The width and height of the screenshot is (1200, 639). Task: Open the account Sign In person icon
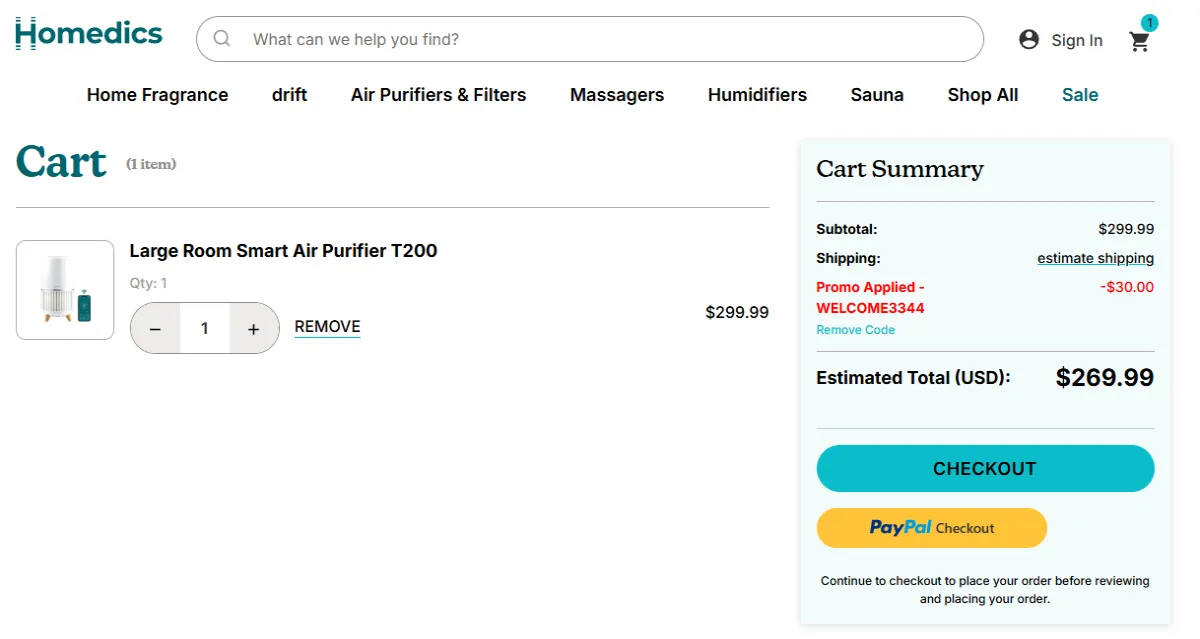click(1028, 39)
